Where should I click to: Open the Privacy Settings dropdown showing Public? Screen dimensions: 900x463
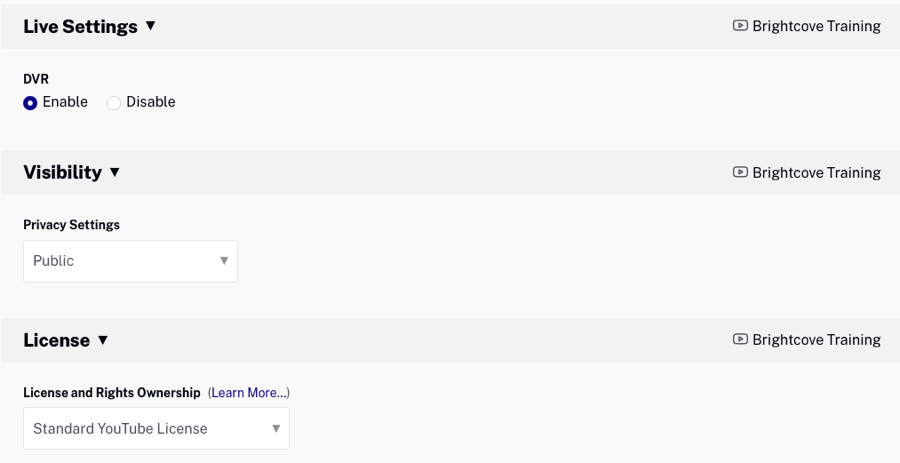(130, 261)
